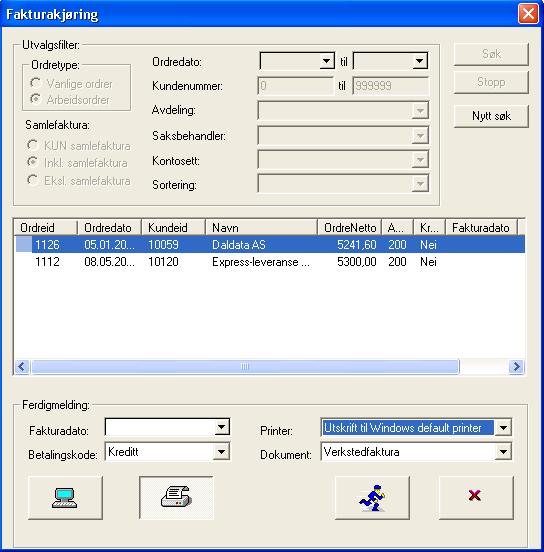Click the scrollbar left arrow
The width and height of the screenshot is (544, 552).
(x=22, y=367)
